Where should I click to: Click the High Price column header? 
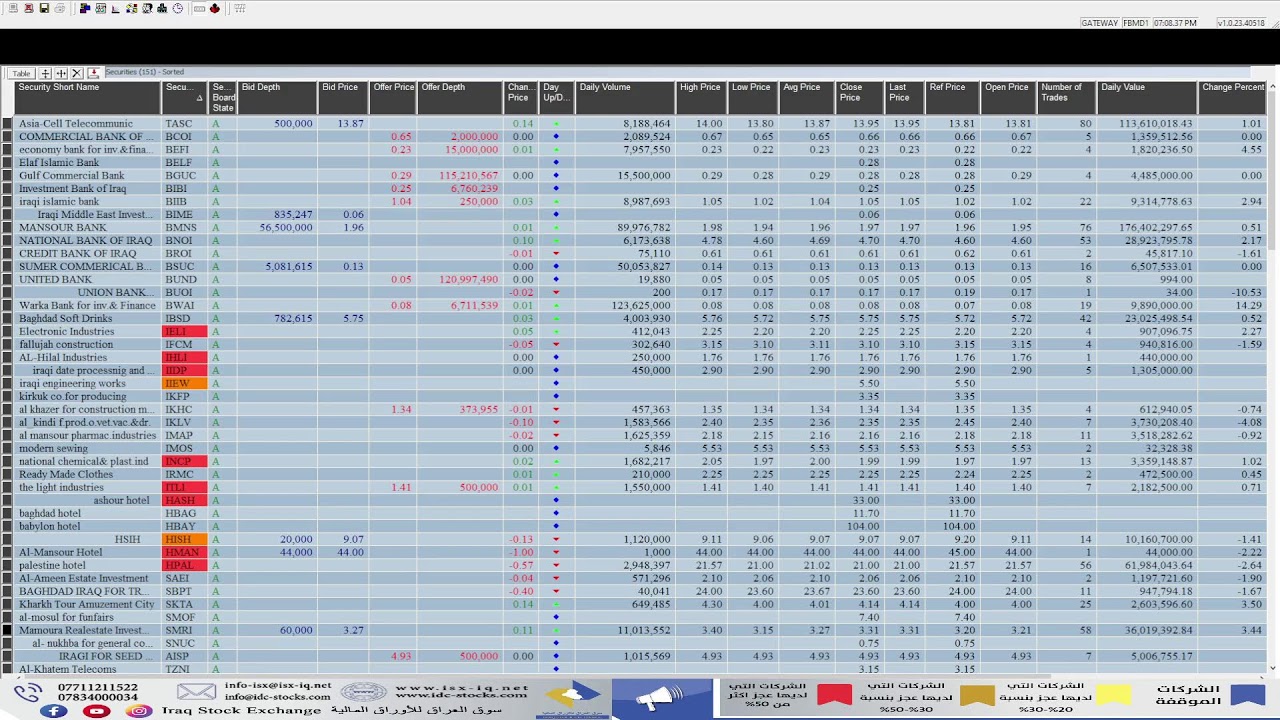click(x=701, y=97)
